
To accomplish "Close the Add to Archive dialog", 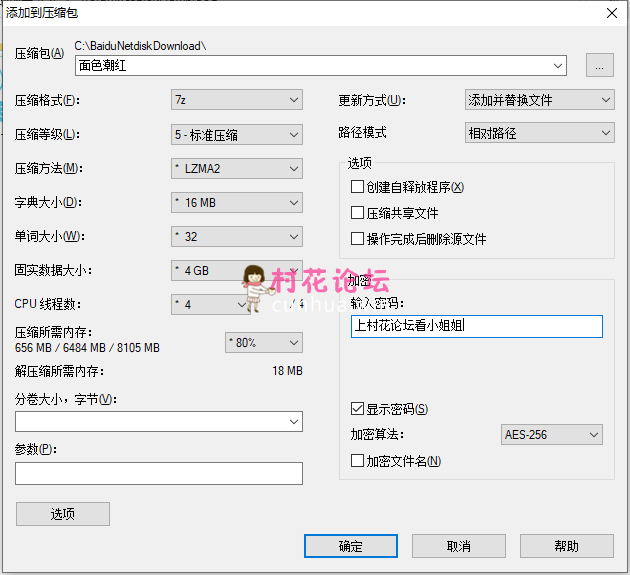I will pos(610,13).
